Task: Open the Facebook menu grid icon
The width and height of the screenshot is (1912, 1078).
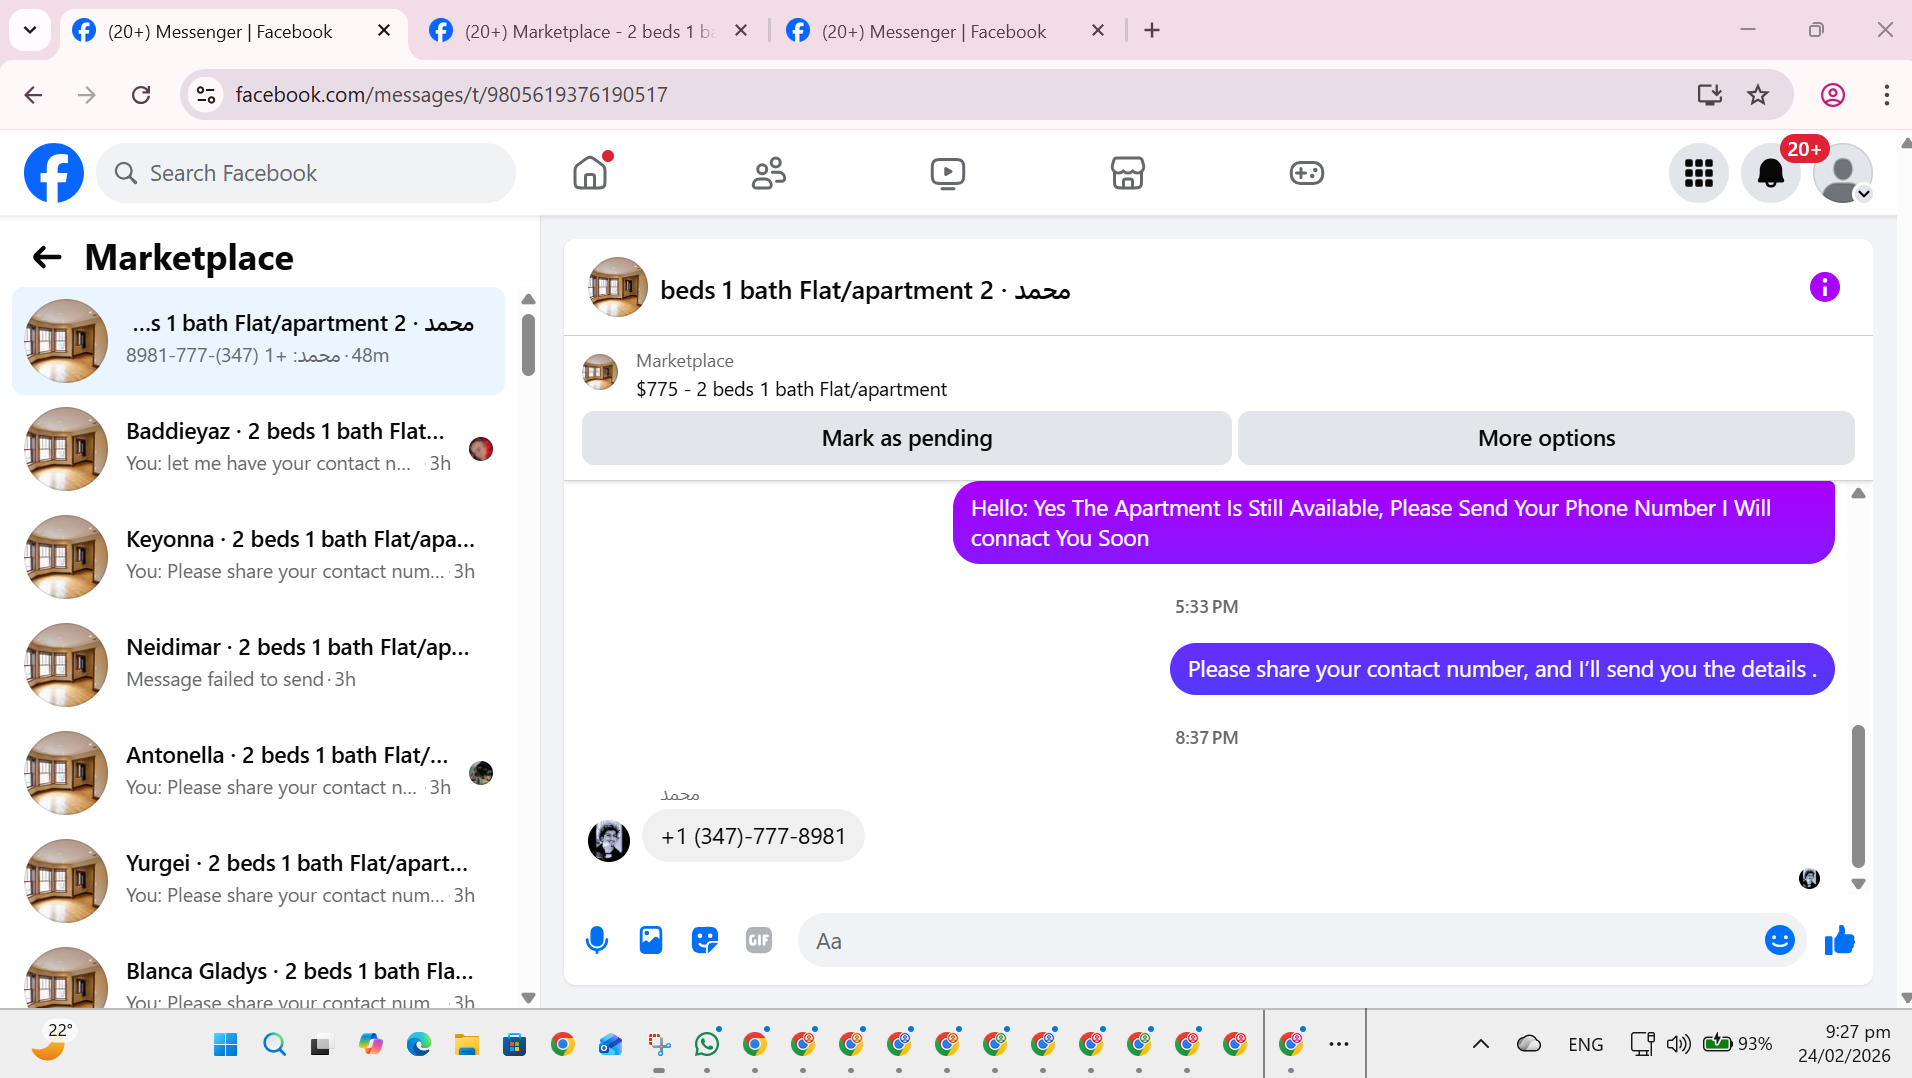Action: [x=1698, y=173]
